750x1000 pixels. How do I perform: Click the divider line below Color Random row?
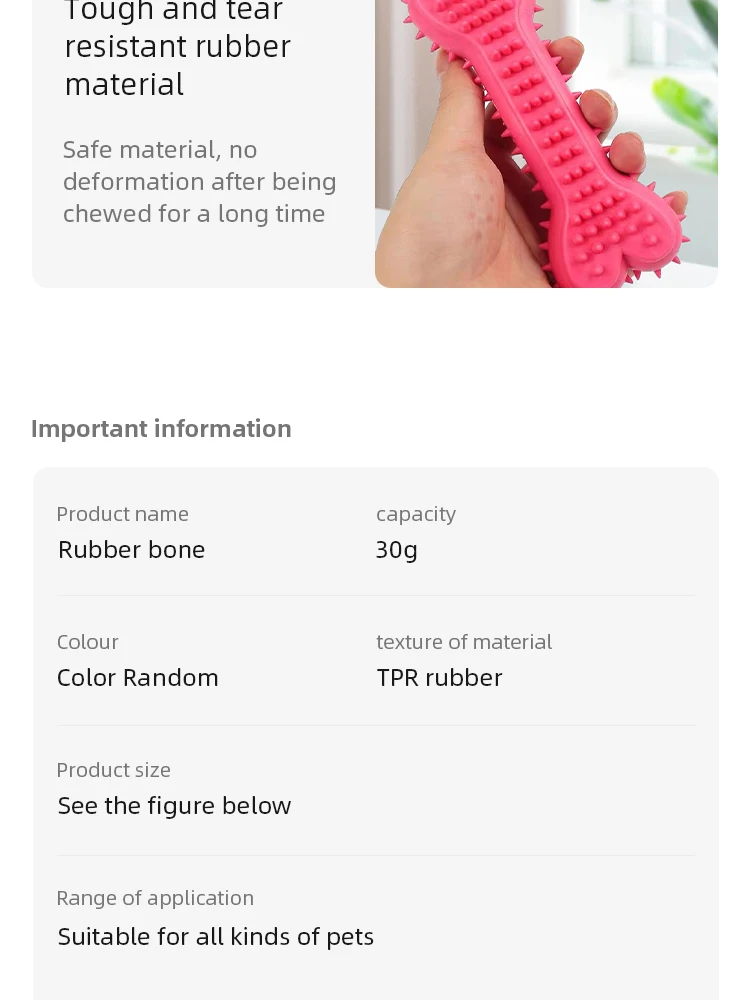[376, 725]
